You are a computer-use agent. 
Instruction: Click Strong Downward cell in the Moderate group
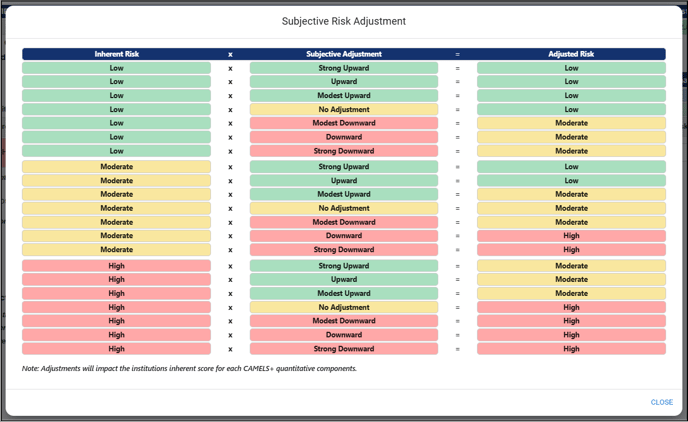click(344, 250)
